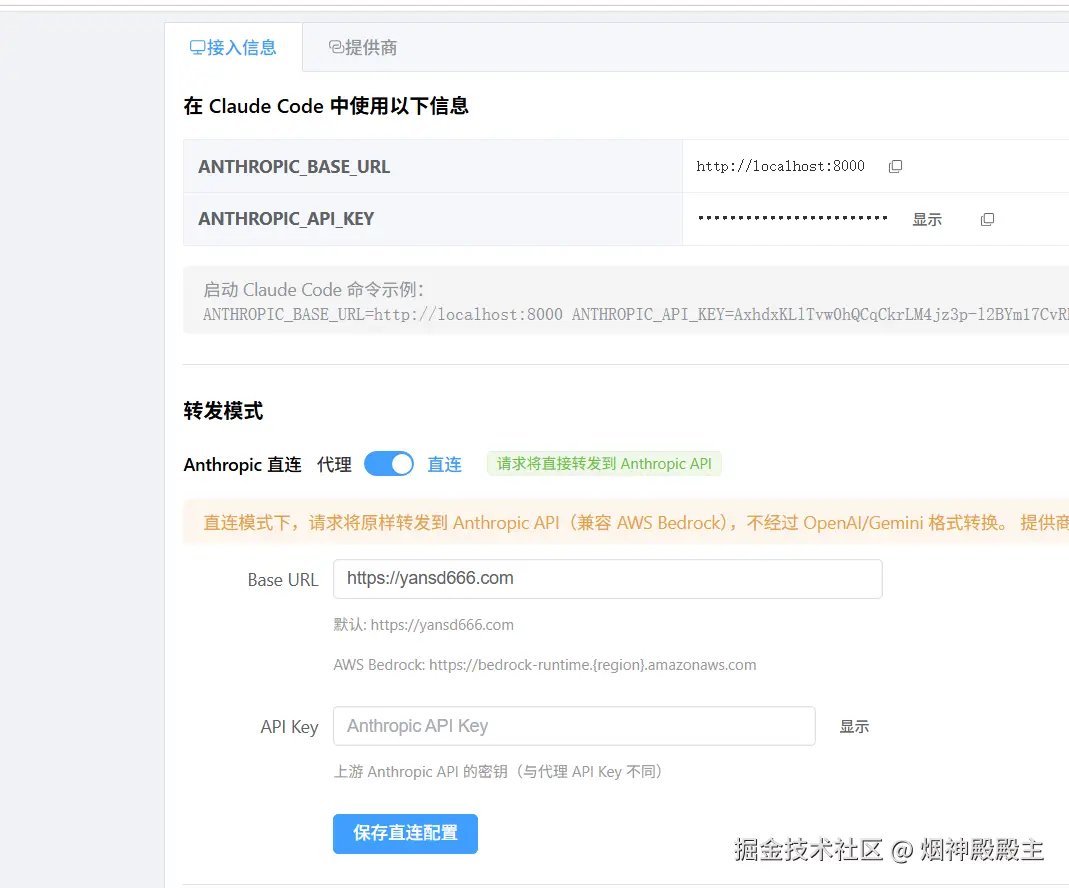This screenshot has width=1069, height=888.
Task: Show the hidden ANTHROPIC_API_KEY value
Action: point(927,219)
